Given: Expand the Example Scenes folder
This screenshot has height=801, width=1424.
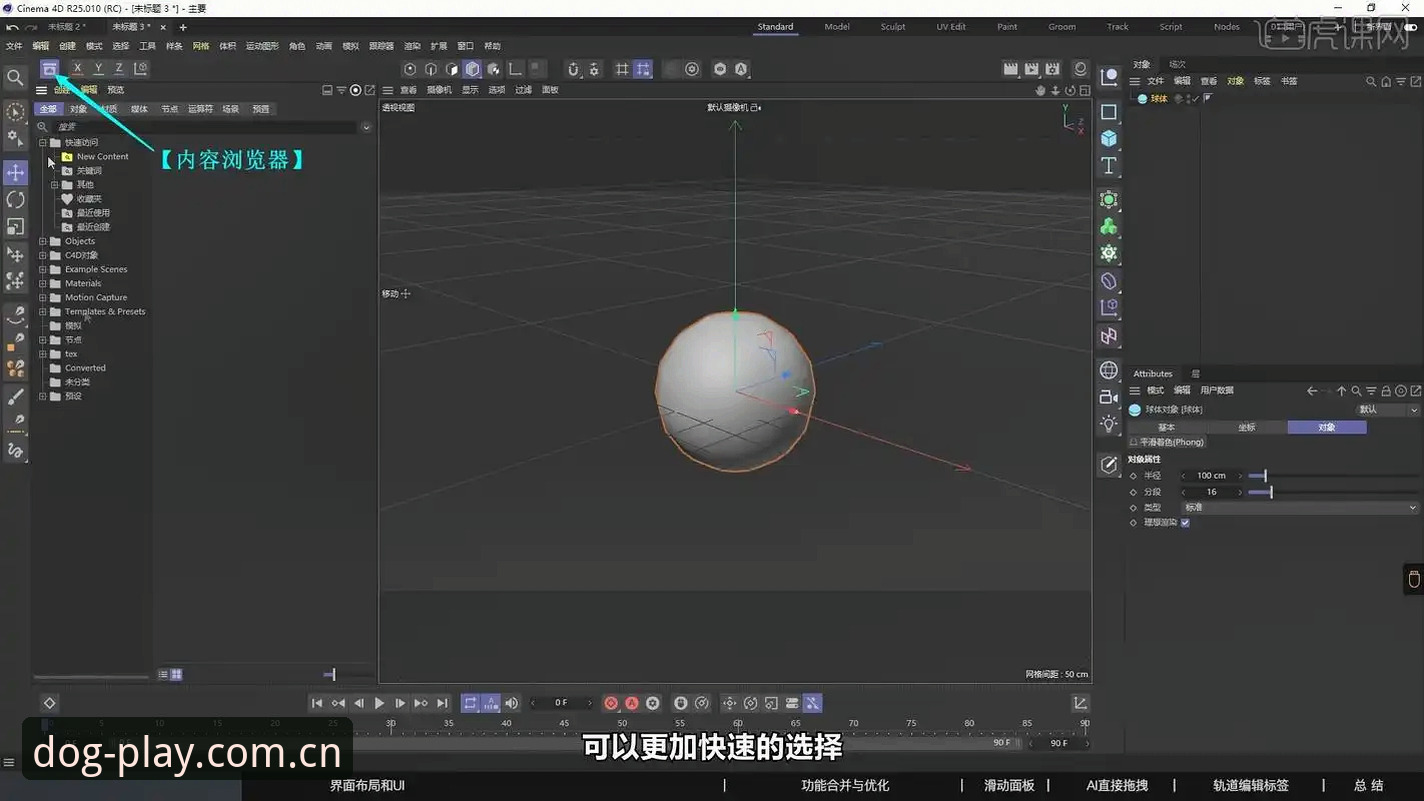Looking at the screenshot, I should tap(43, 269).
